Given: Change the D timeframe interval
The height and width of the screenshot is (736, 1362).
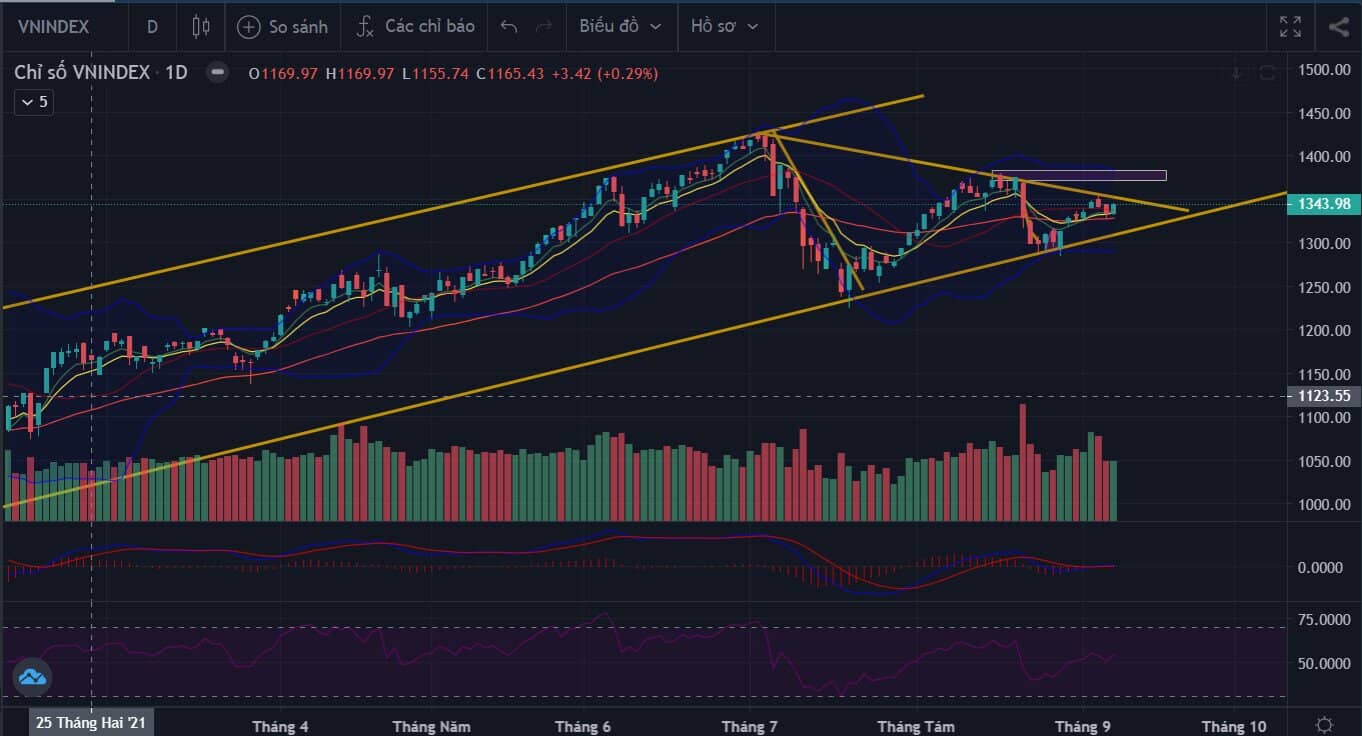Looking at the screenshot, I should (x=152, y=27).
